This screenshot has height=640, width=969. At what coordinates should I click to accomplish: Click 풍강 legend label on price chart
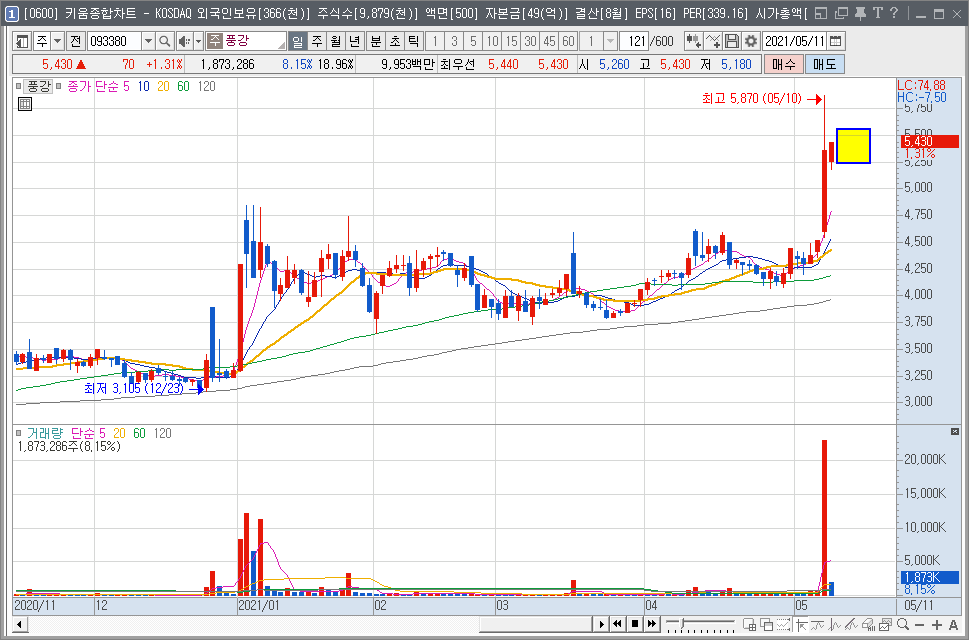pyautogui.click(x=40, y=86)
